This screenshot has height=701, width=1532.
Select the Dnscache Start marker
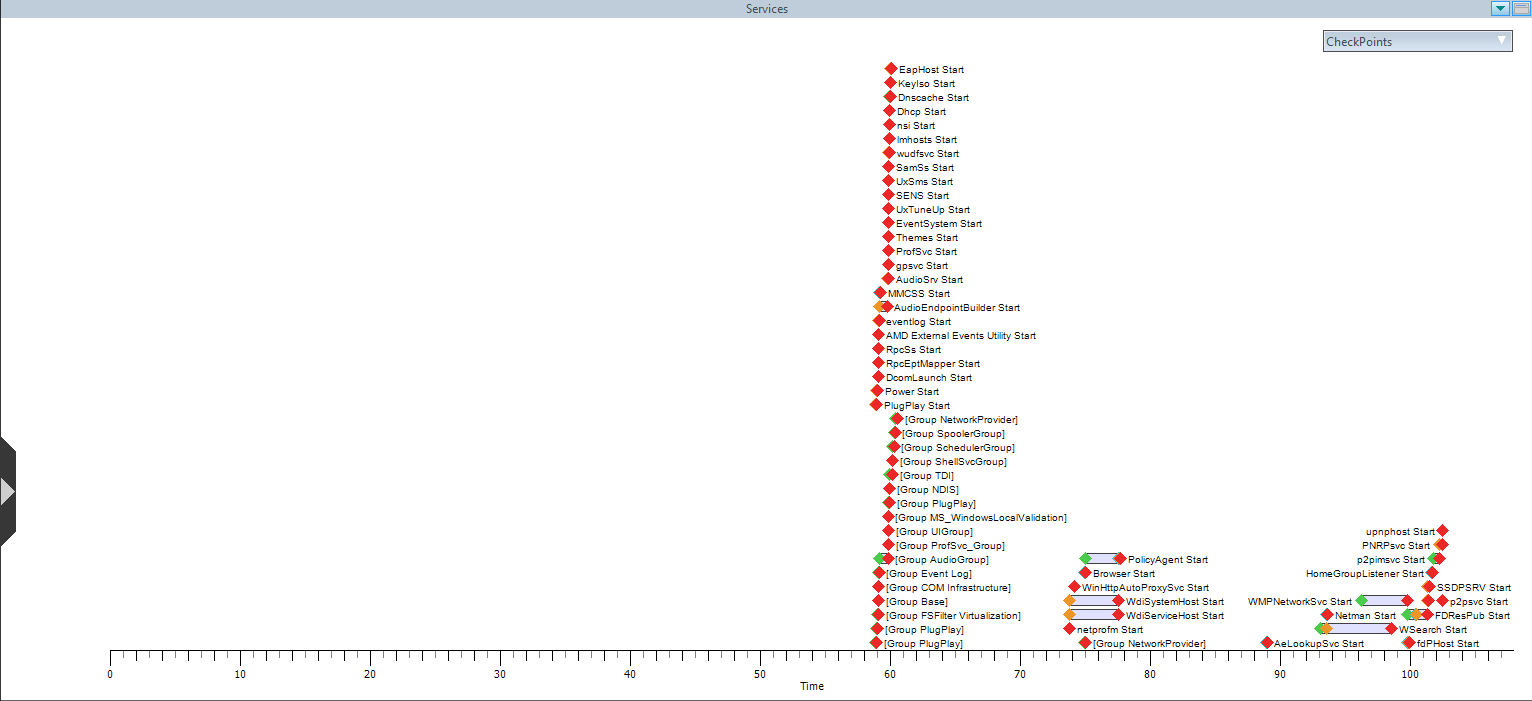890,97
